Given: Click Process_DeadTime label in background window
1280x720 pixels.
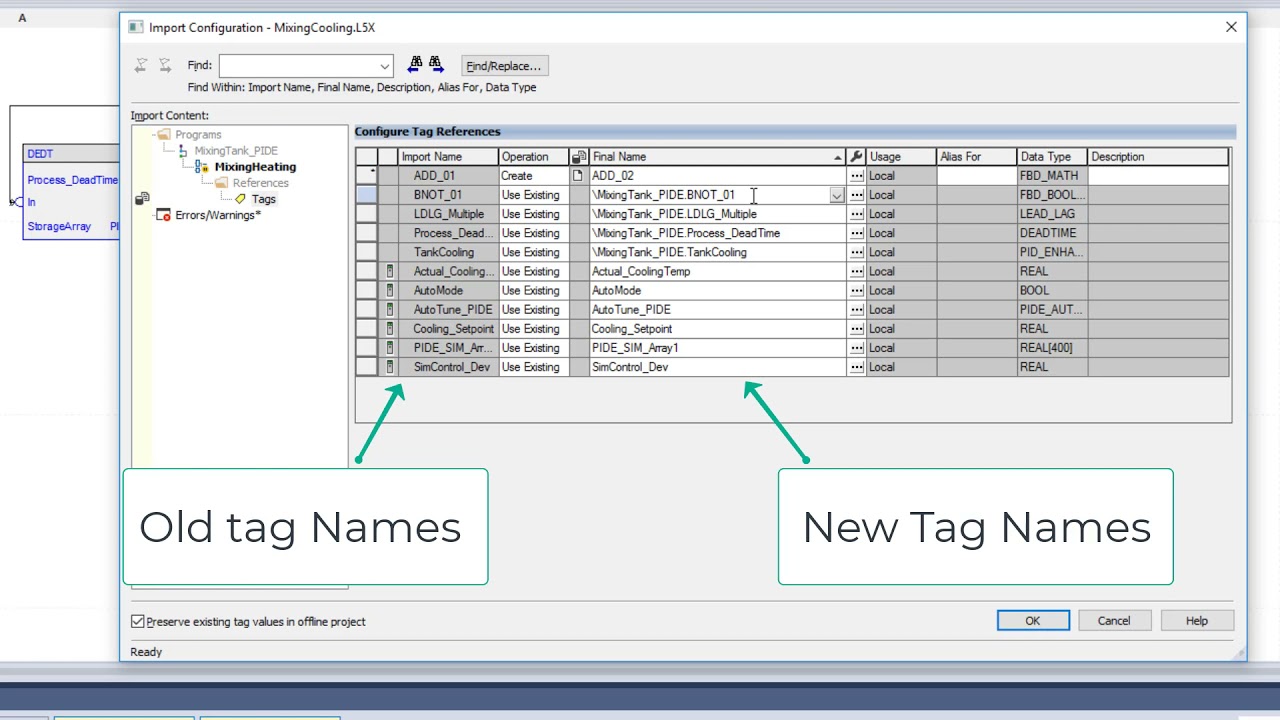Looking at the screenshot, I should pyautogui.click(x=72, y=180).
